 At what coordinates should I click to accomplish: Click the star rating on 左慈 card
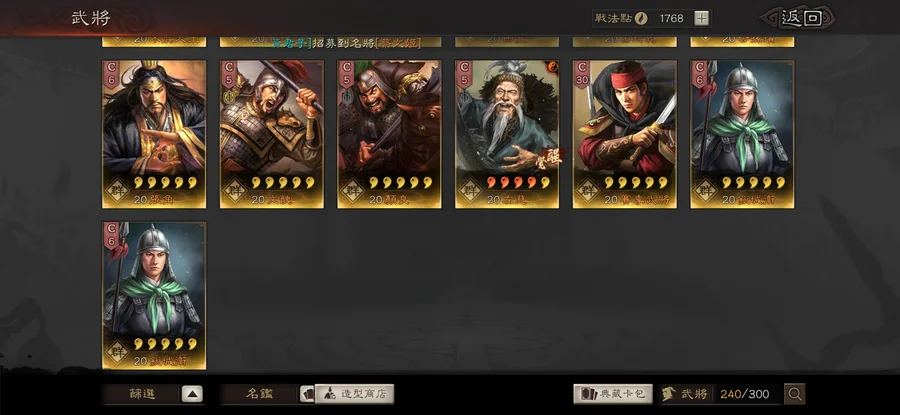point(519,183)
